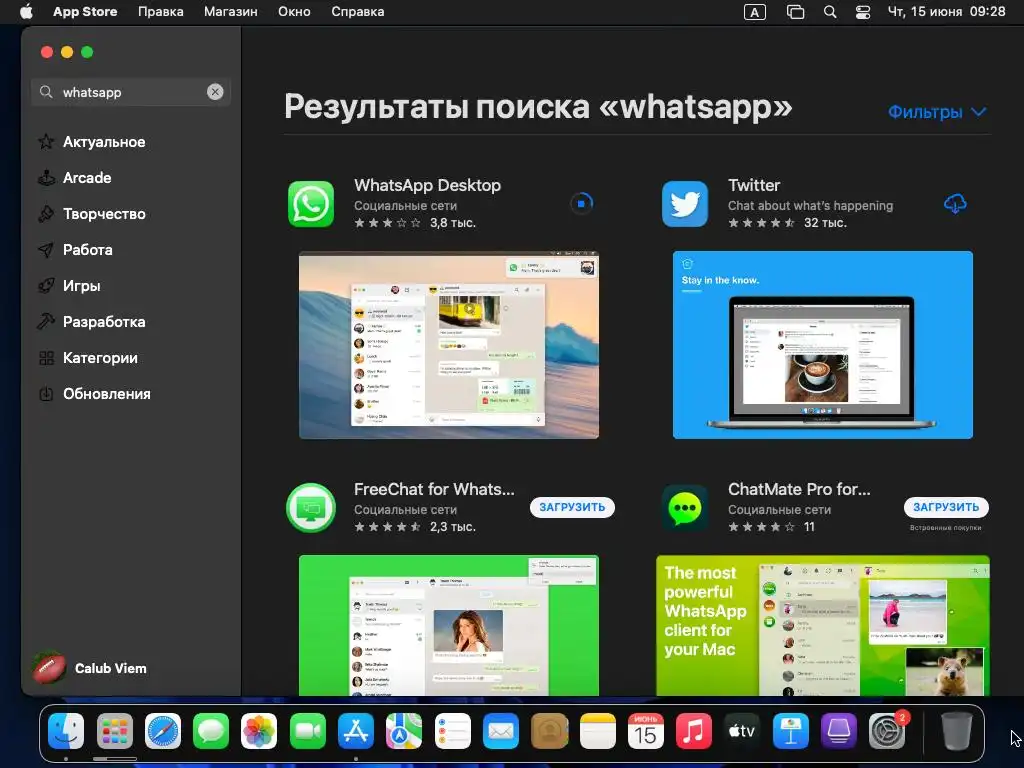The image size is (1024, 768).
Task: Open the WhatsApp Desktop app icon
Action: (x=311, y=204)
